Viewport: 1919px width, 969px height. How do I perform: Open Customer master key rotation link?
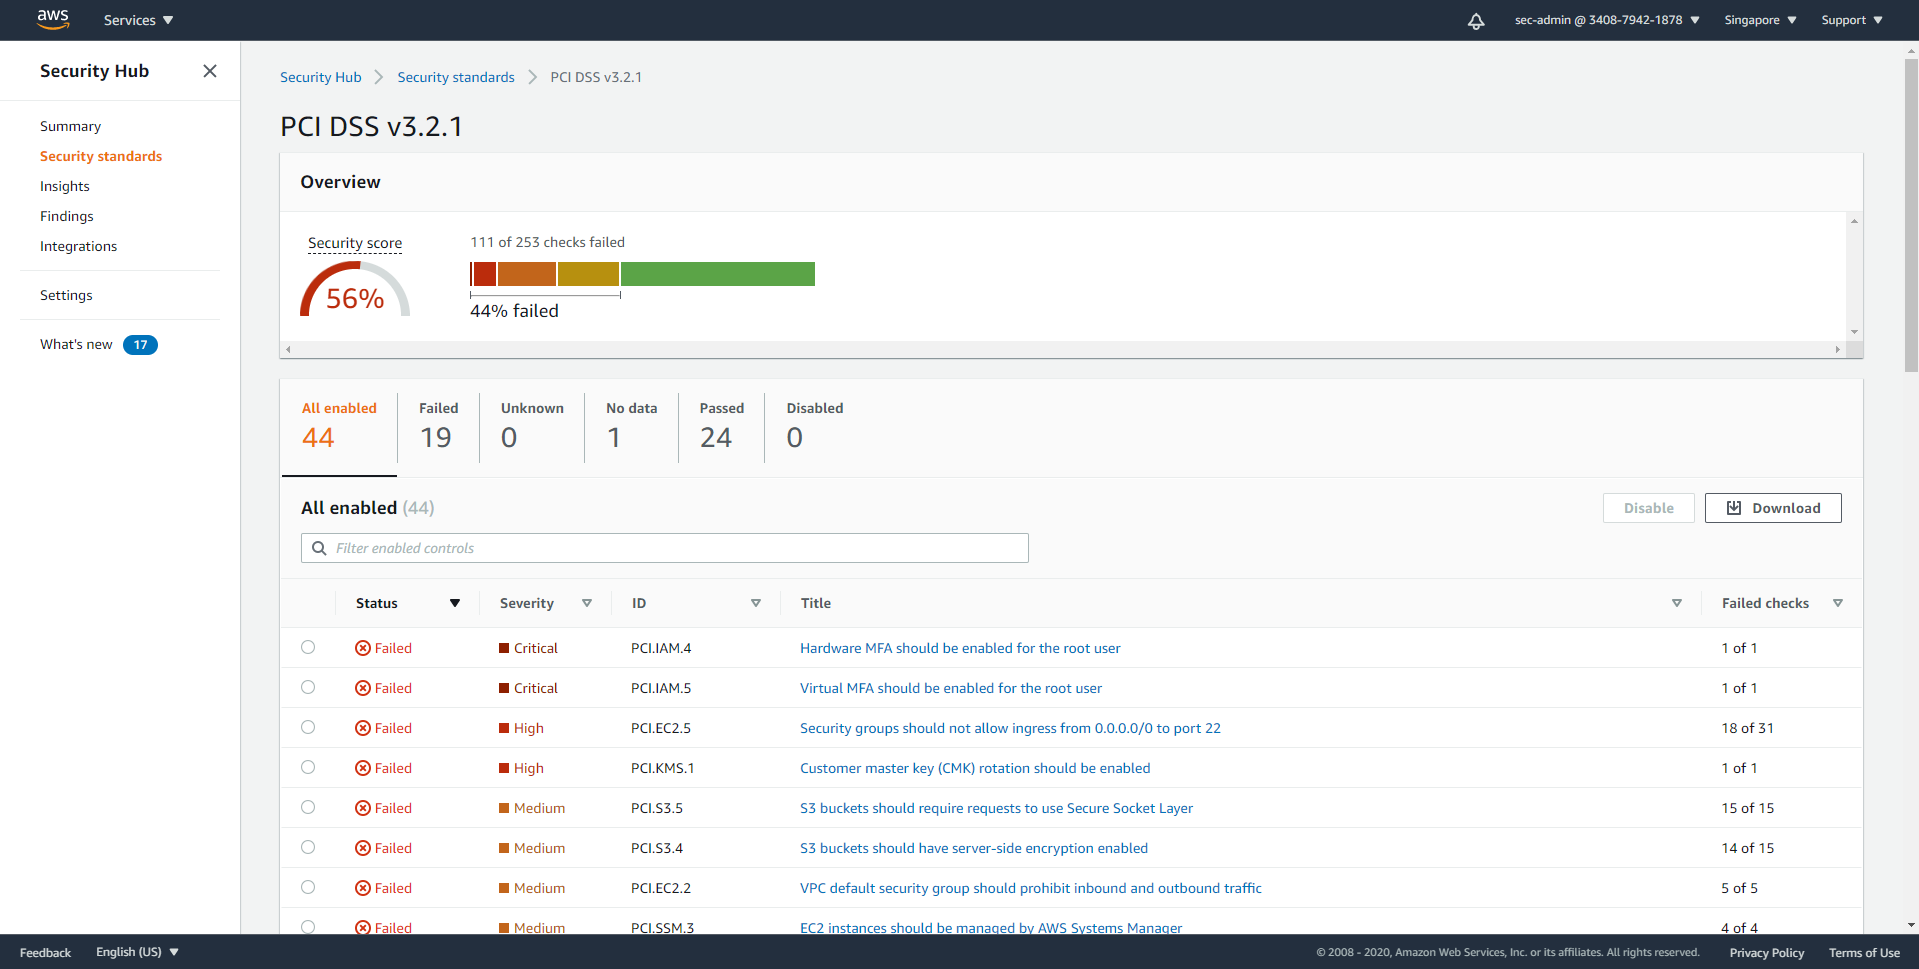coord(975,768)
